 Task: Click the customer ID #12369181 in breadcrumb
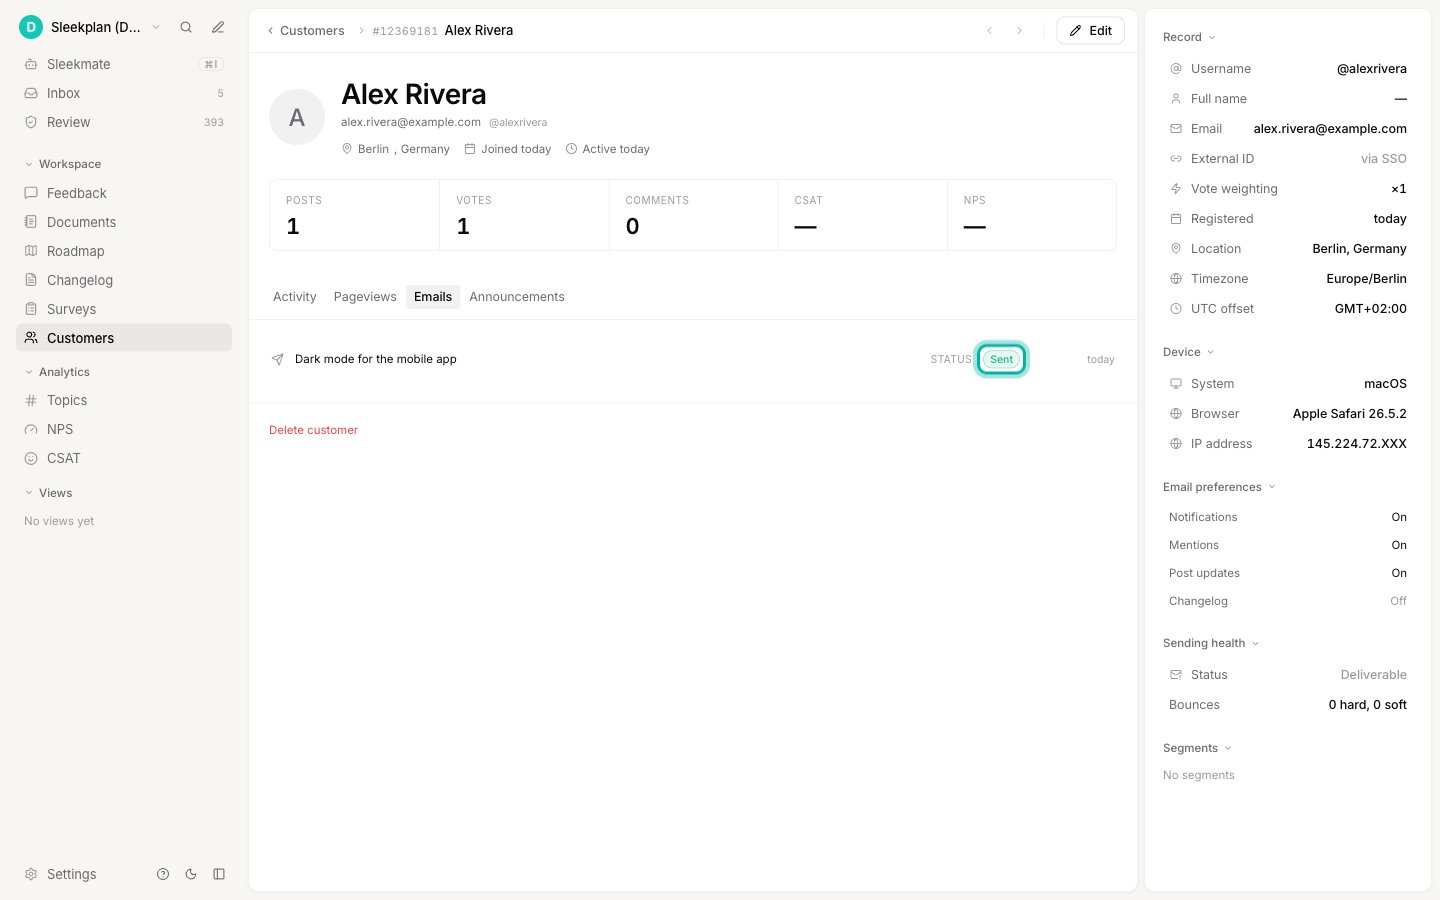(x=405, y=31)
